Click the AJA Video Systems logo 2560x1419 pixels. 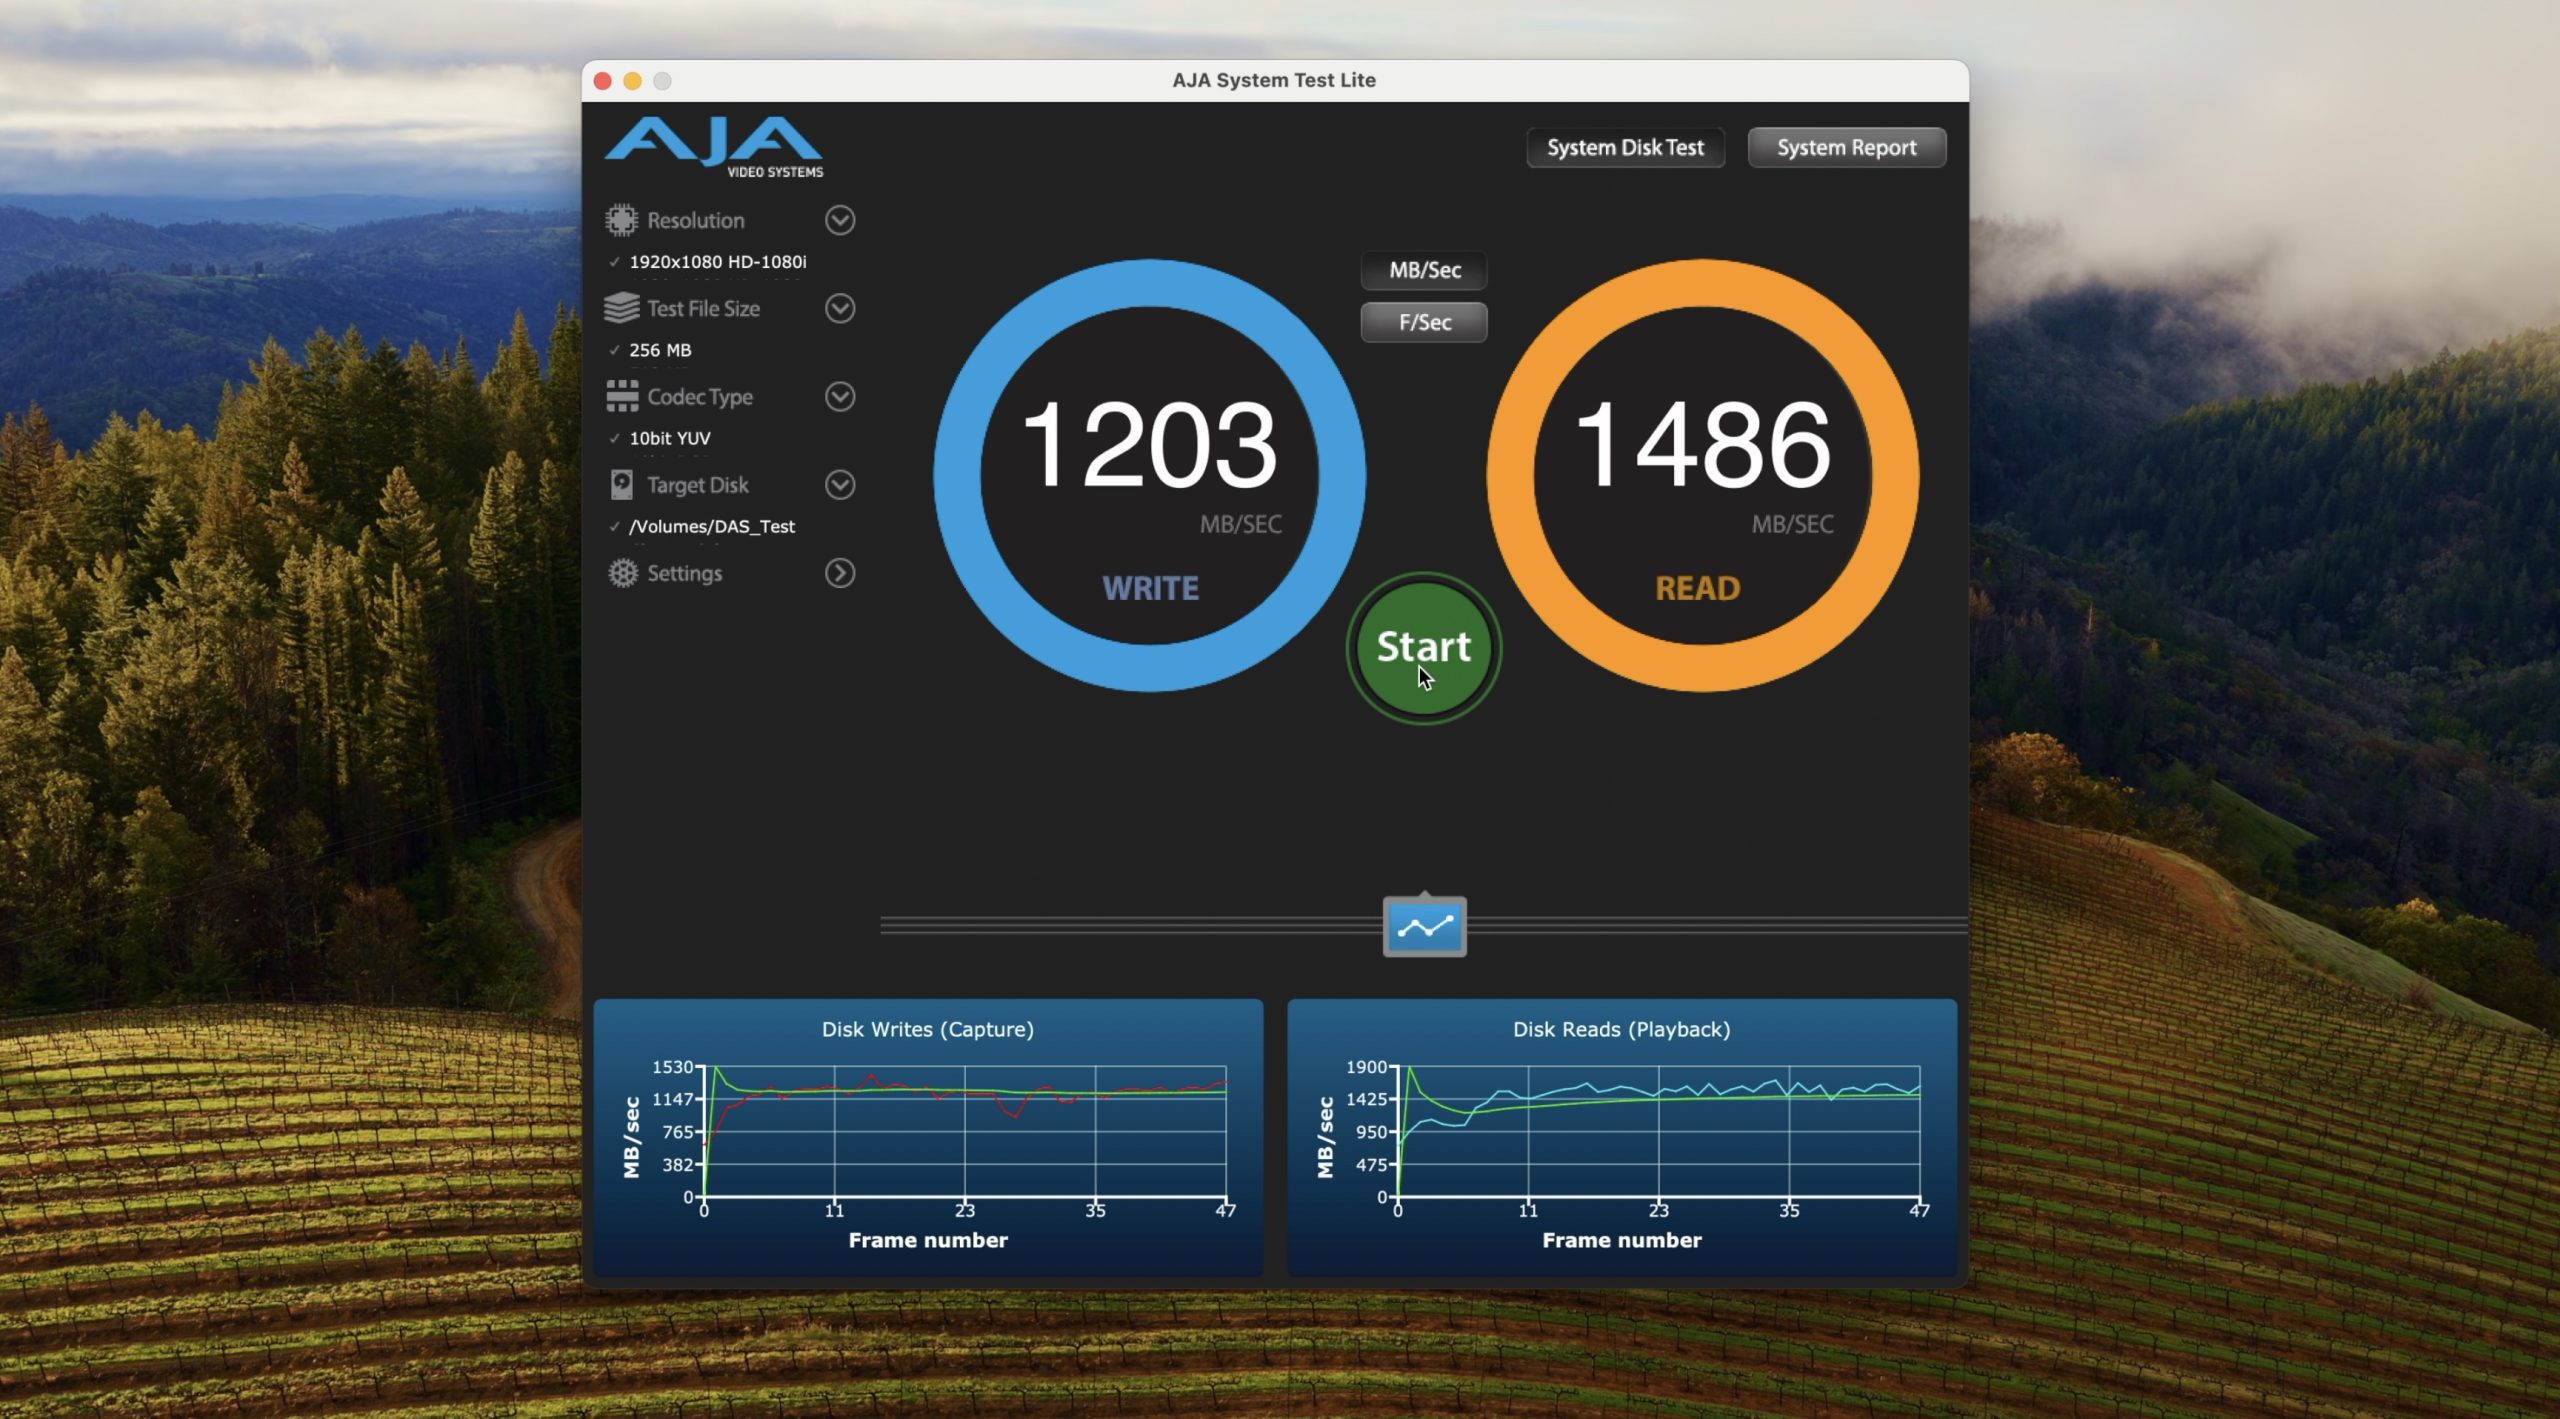coord(714,147)
